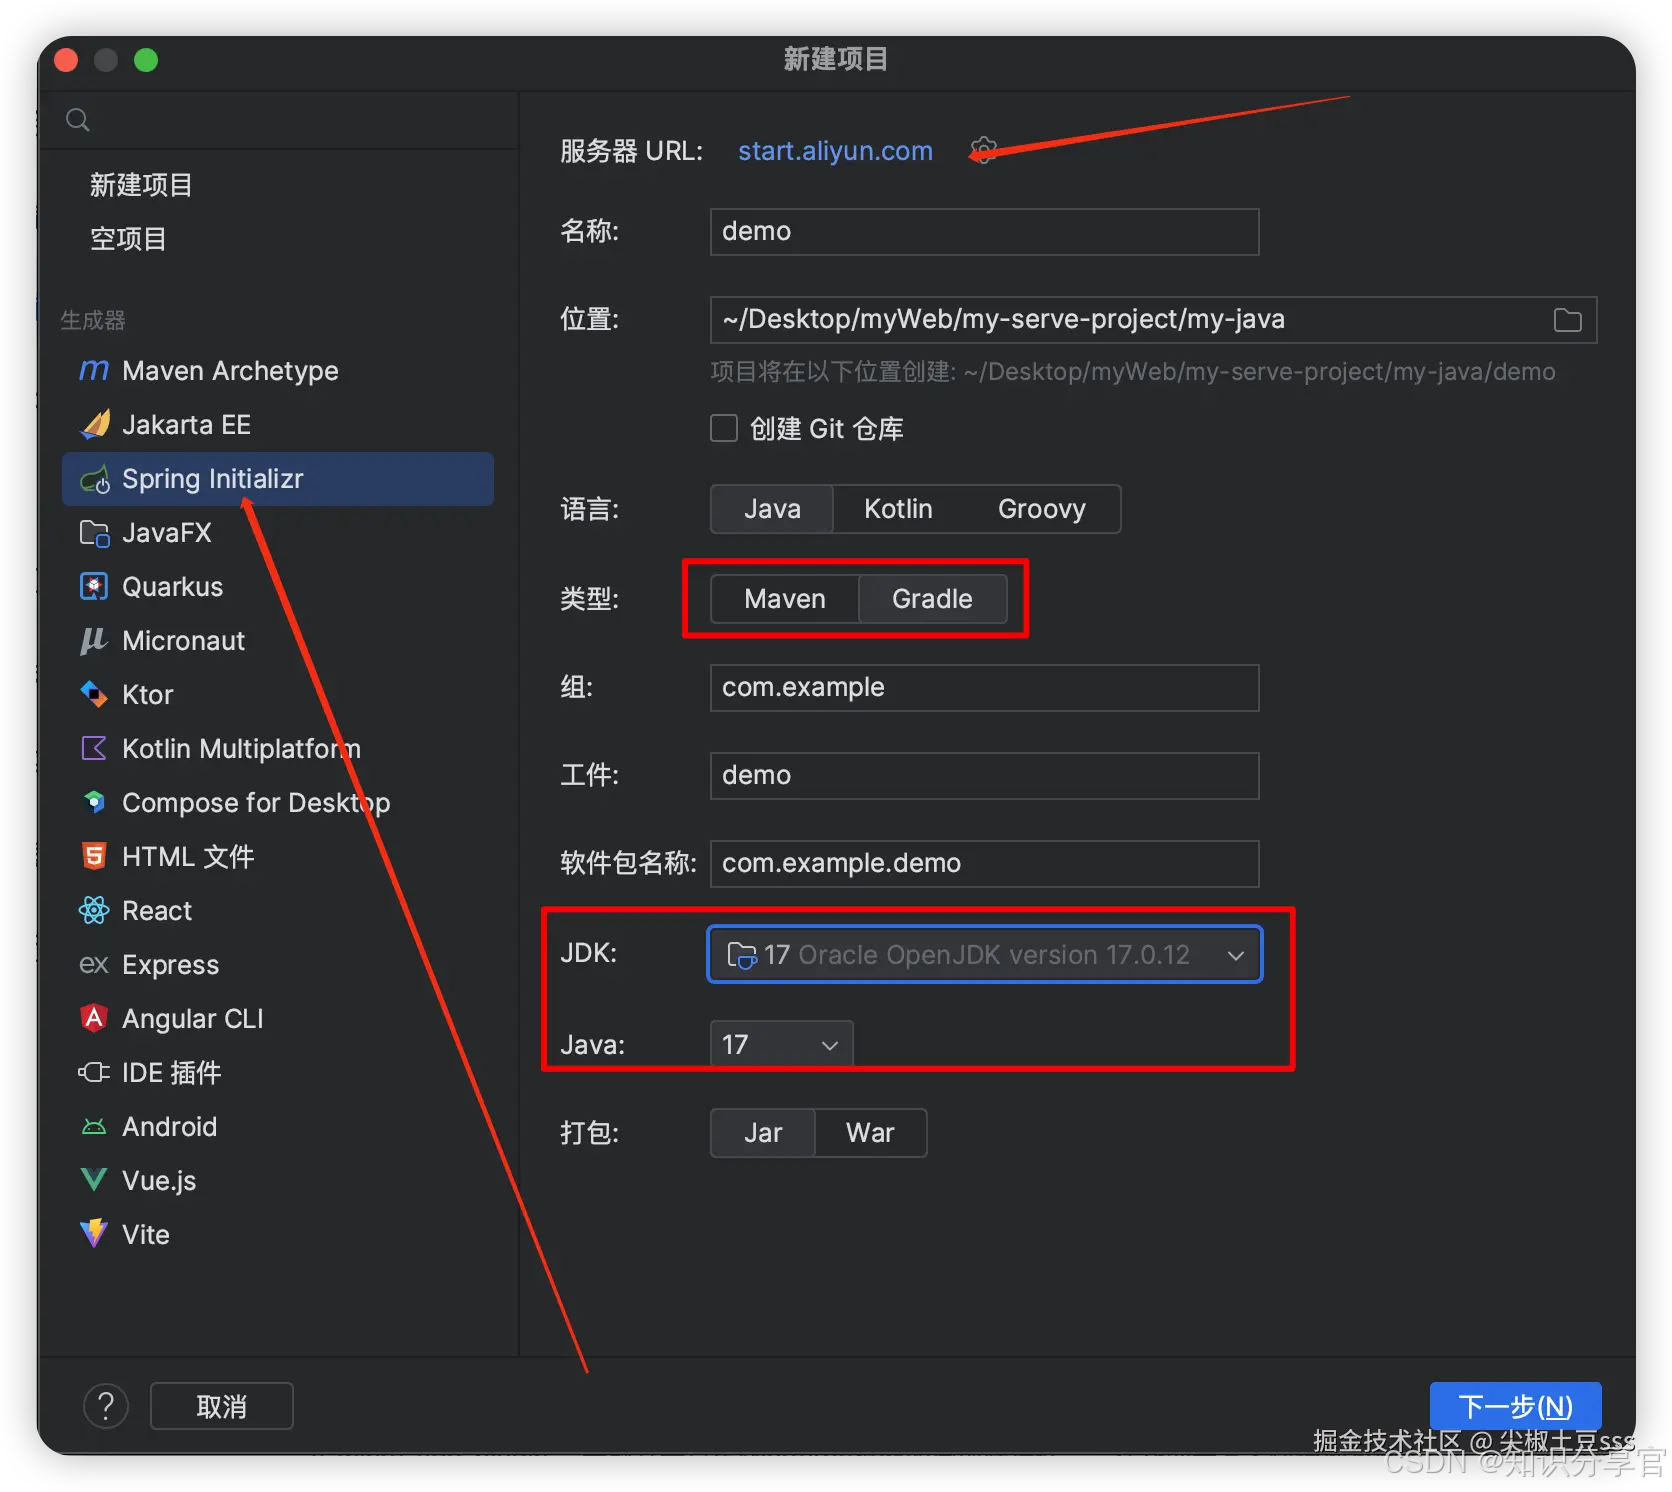Open help with question mark button
Viewport: 1672px width, 1492px height.
[106, 1406]
